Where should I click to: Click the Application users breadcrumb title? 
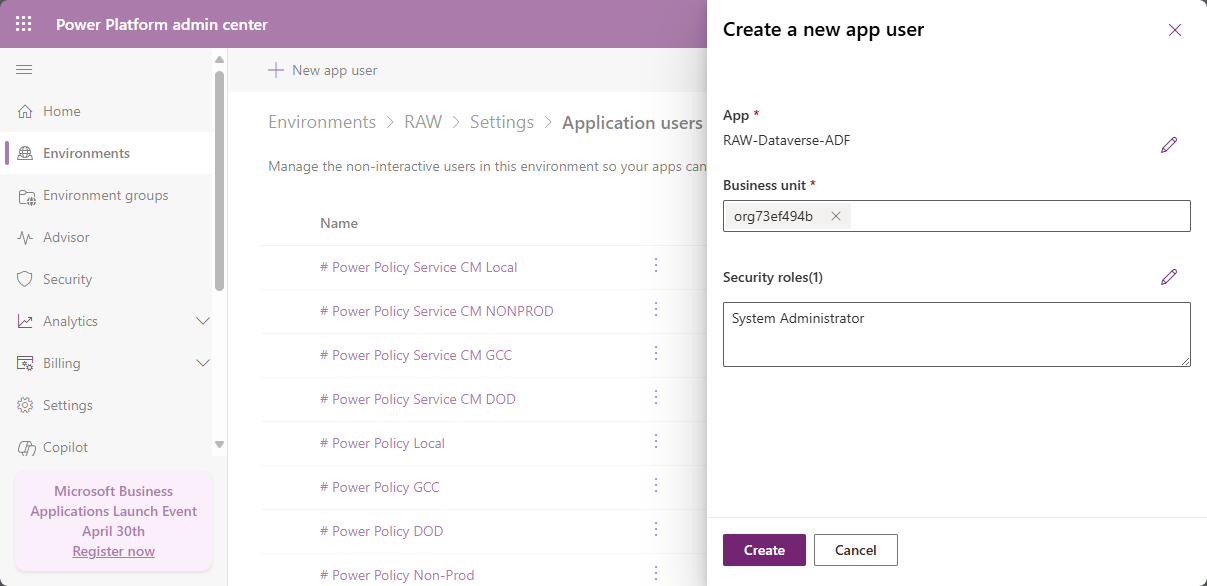633,122
